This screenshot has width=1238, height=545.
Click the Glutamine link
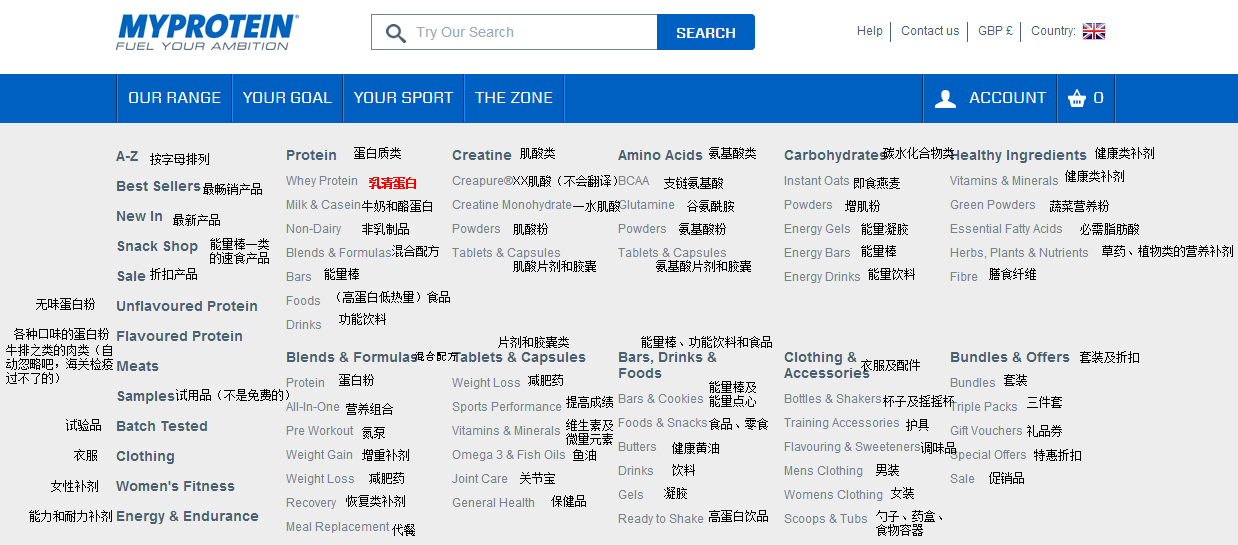point(646,205)
